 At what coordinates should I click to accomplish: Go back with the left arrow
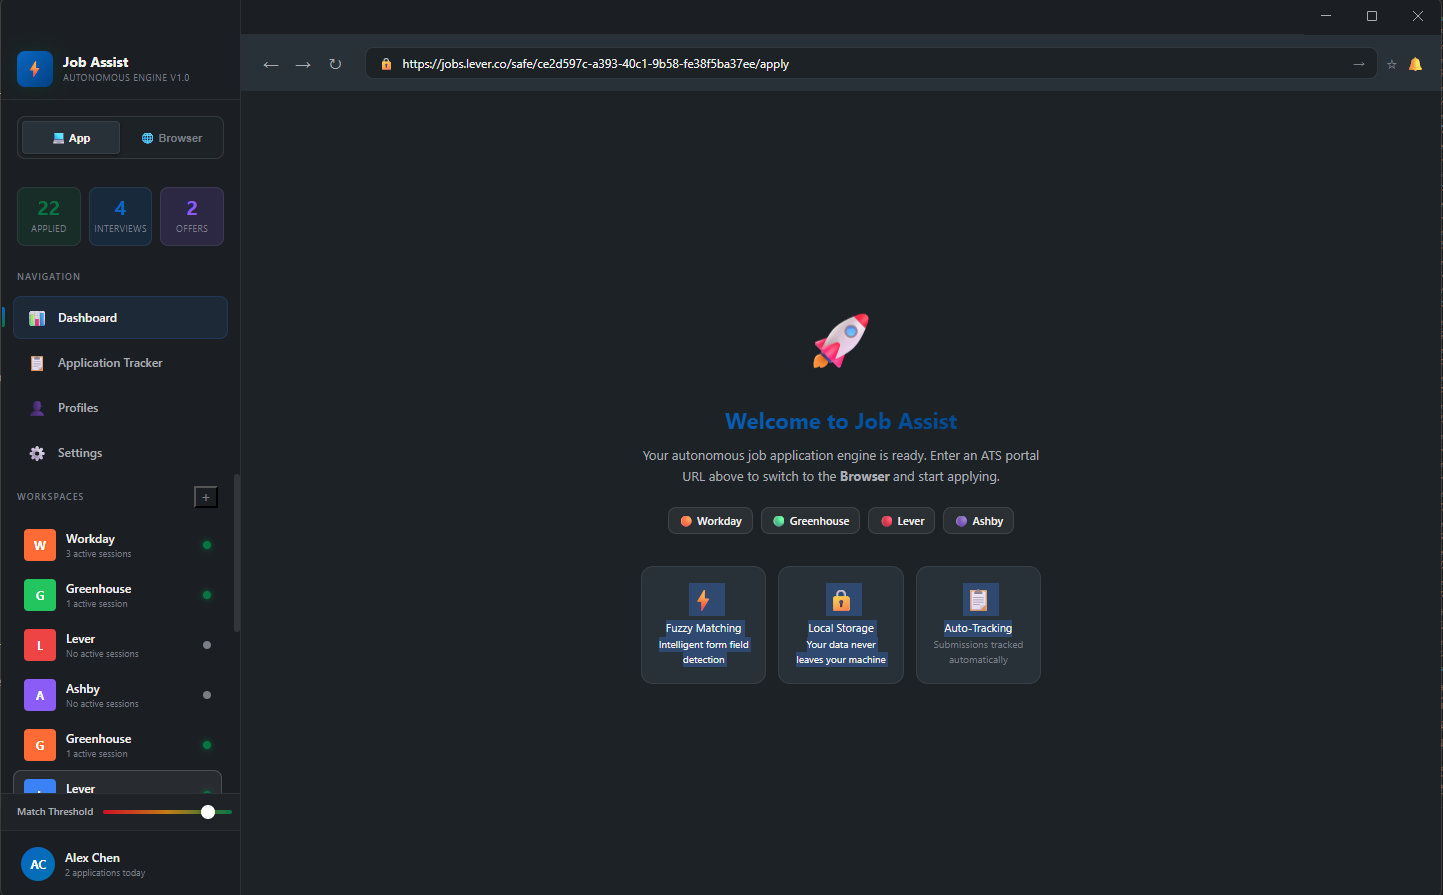tap(271, 64)
